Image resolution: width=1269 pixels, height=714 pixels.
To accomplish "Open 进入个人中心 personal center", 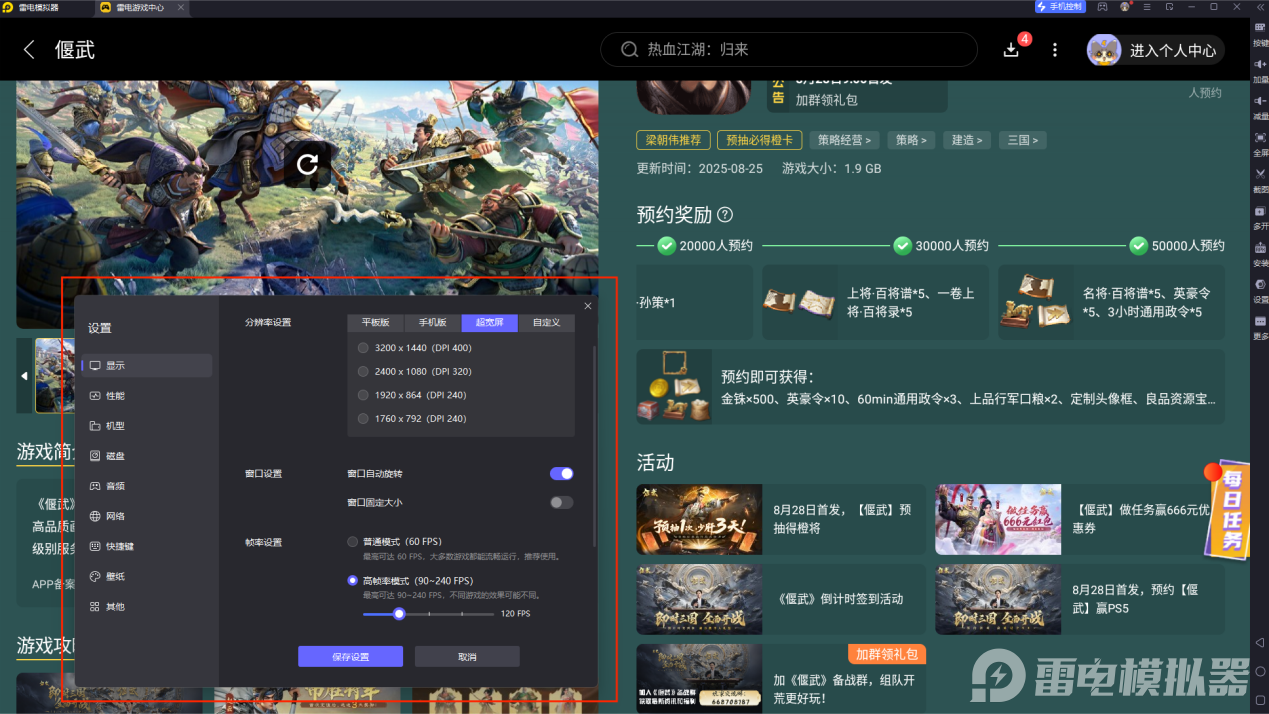I will [x=1154, y=49].
